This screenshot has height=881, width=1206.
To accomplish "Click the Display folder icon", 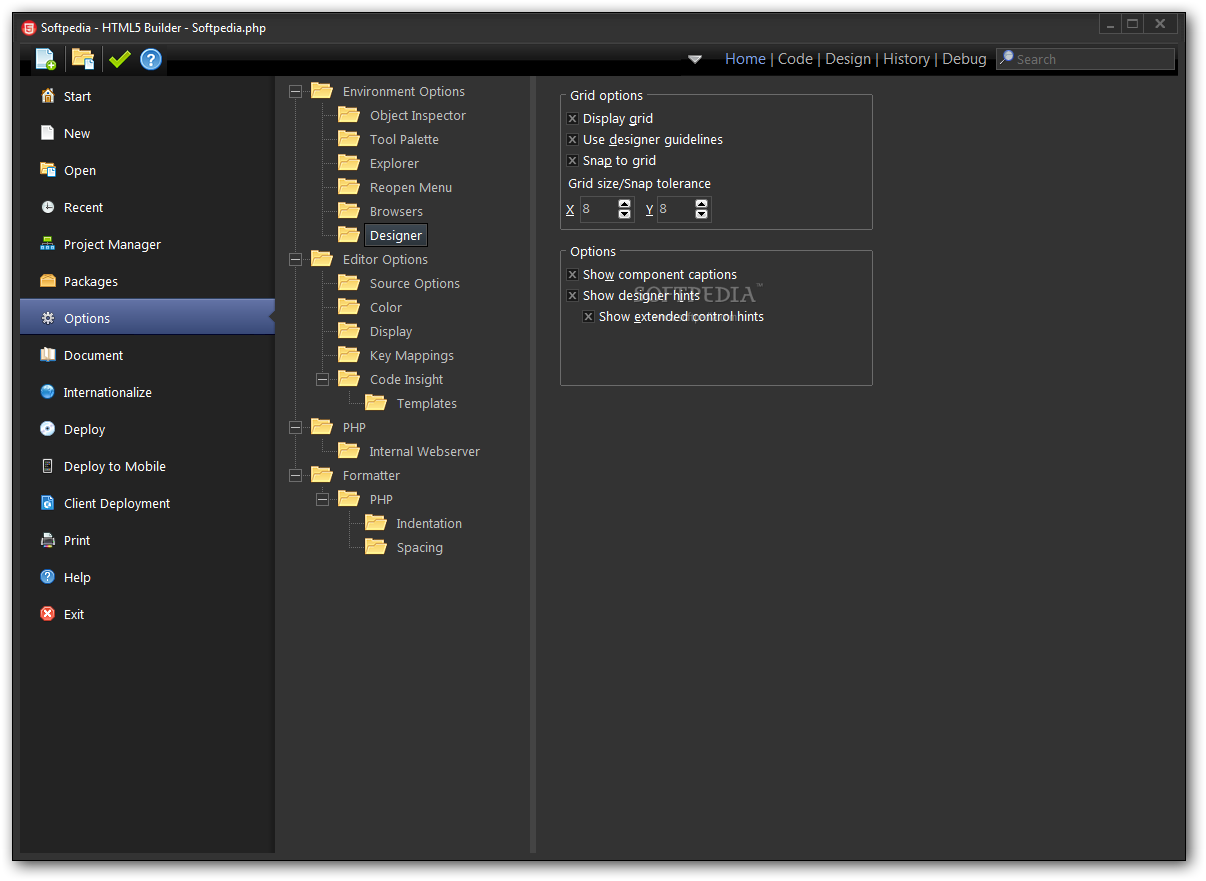I will pyautogui.click(x=349, y=330).
